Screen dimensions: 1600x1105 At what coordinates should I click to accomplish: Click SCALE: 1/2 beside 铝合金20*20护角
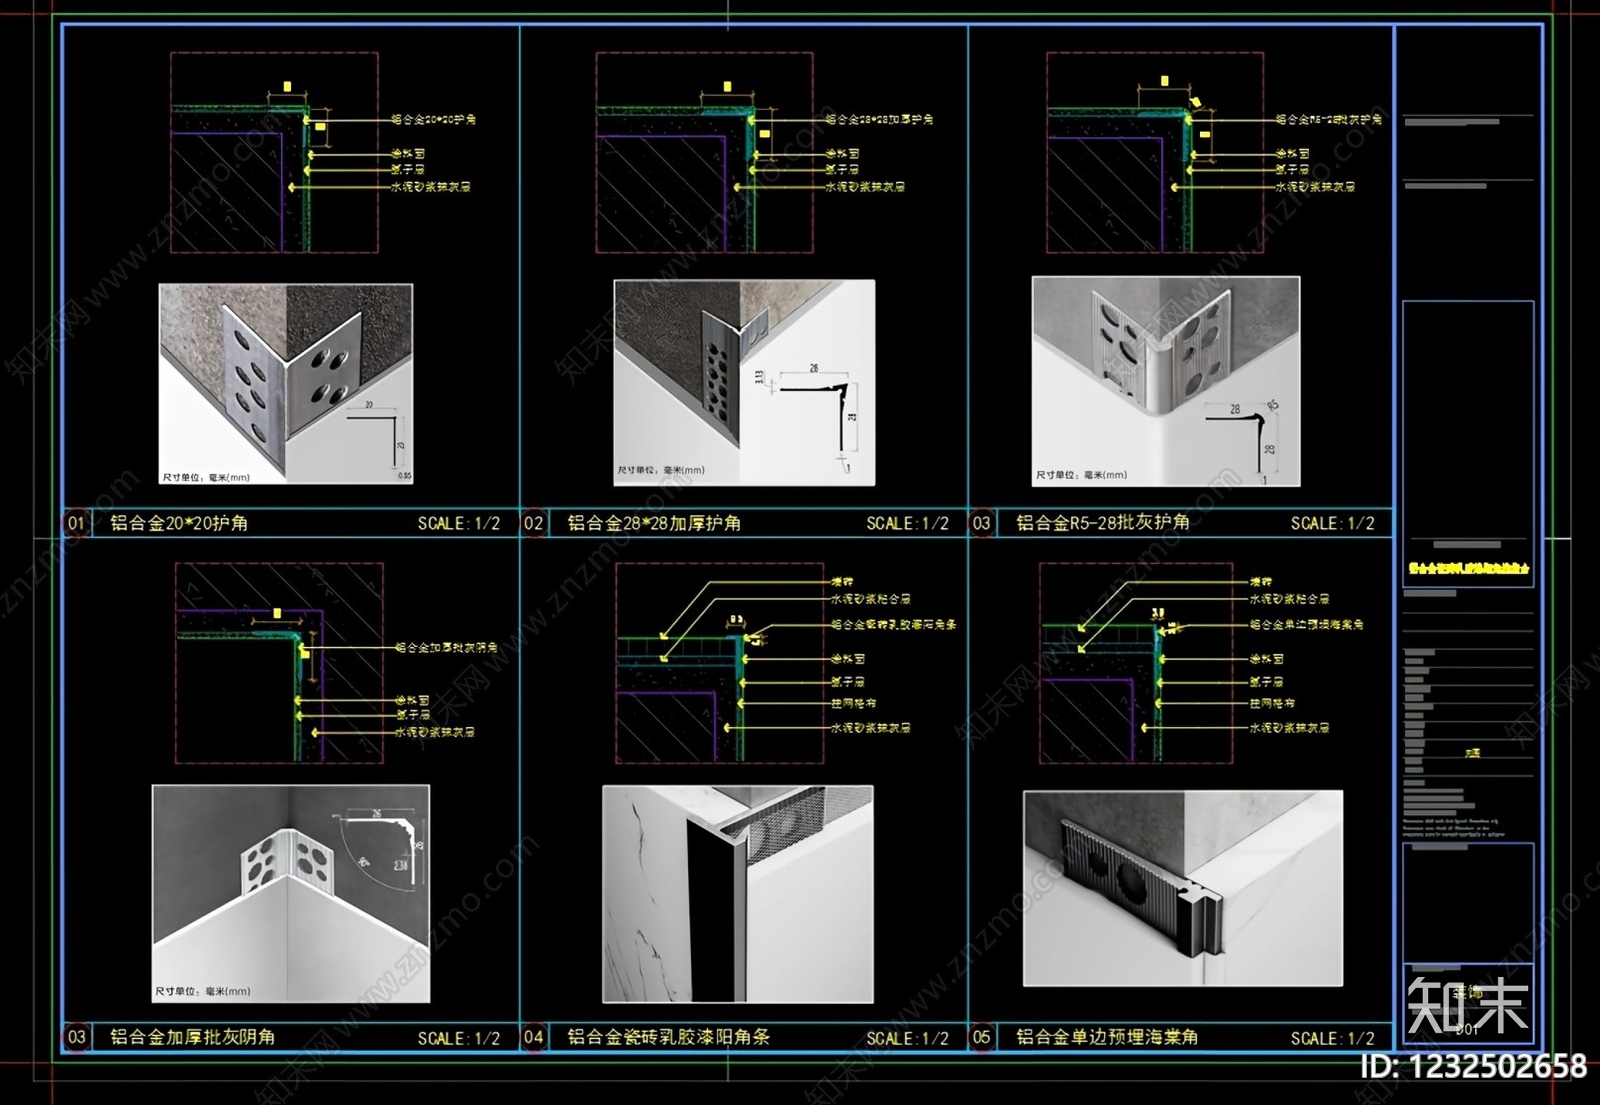point(459,523)
